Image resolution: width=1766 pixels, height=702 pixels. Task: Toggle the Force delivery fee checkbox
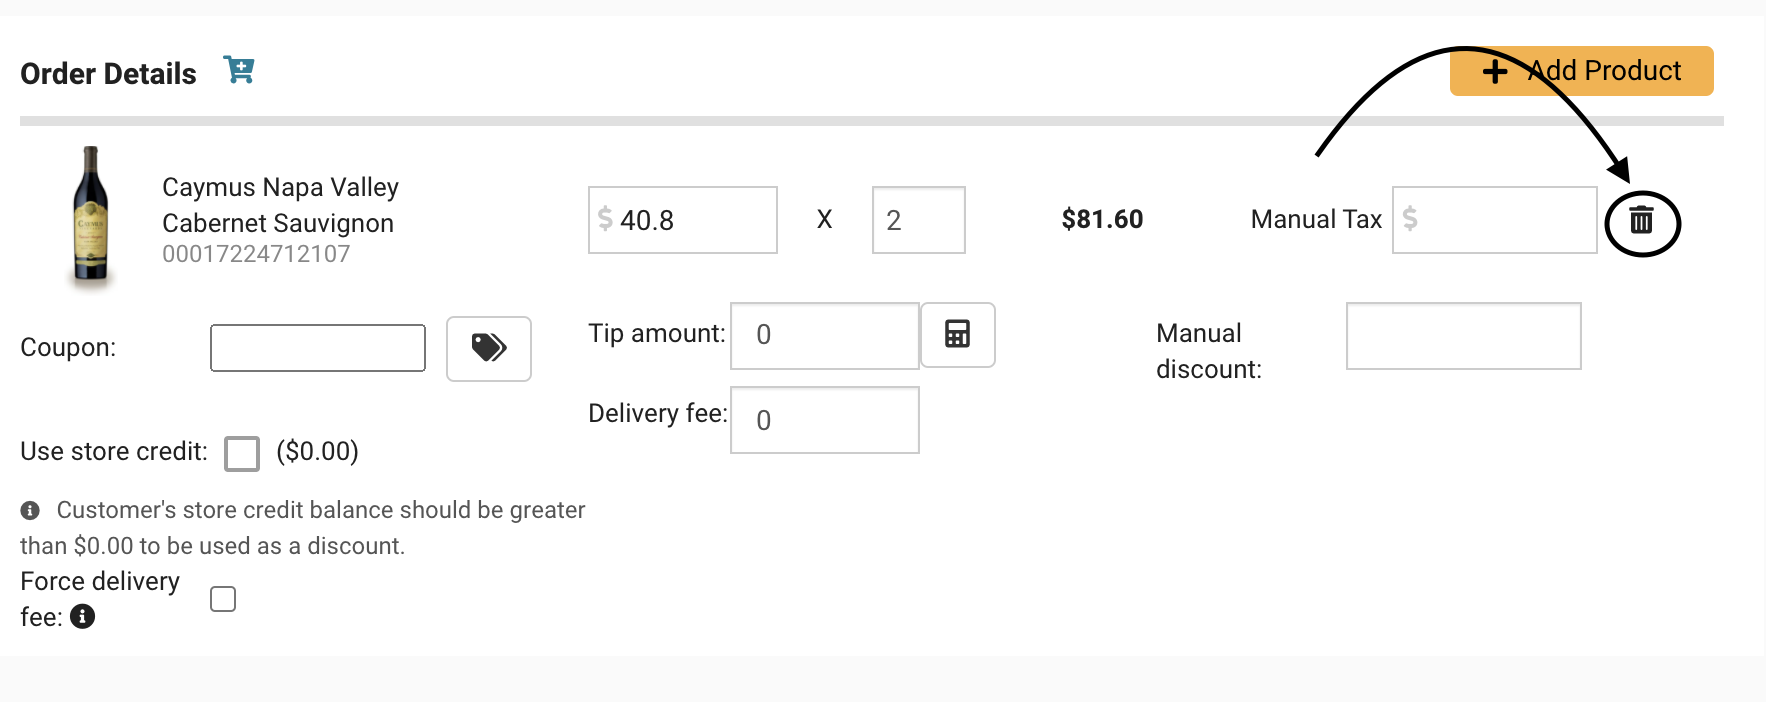click(x=223, y=599)
